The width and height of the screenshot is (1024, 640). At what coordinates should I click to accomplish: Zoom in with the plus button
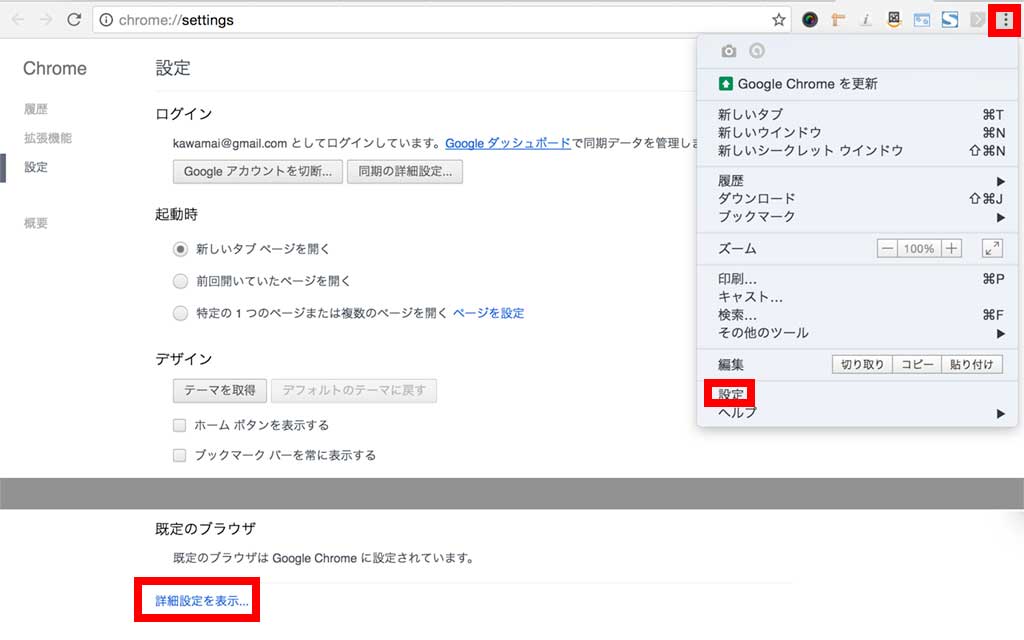point(952,248)
